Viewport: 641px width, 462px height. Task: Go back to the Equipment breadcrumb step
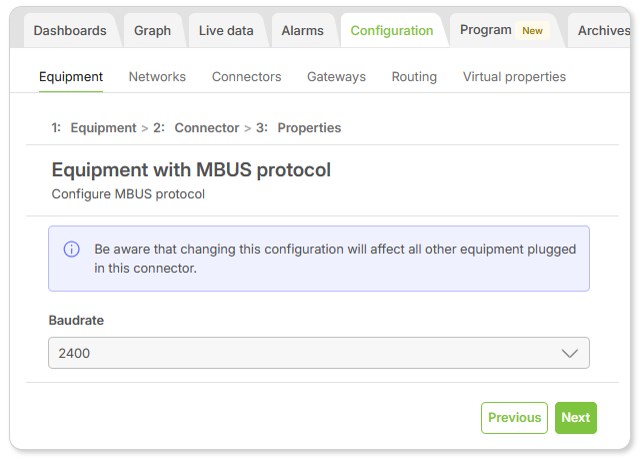click(103, 128)
